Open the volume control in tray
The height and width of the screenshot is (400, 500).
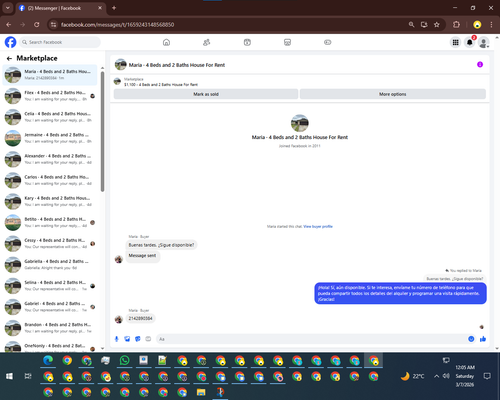(x=446, y=376)
